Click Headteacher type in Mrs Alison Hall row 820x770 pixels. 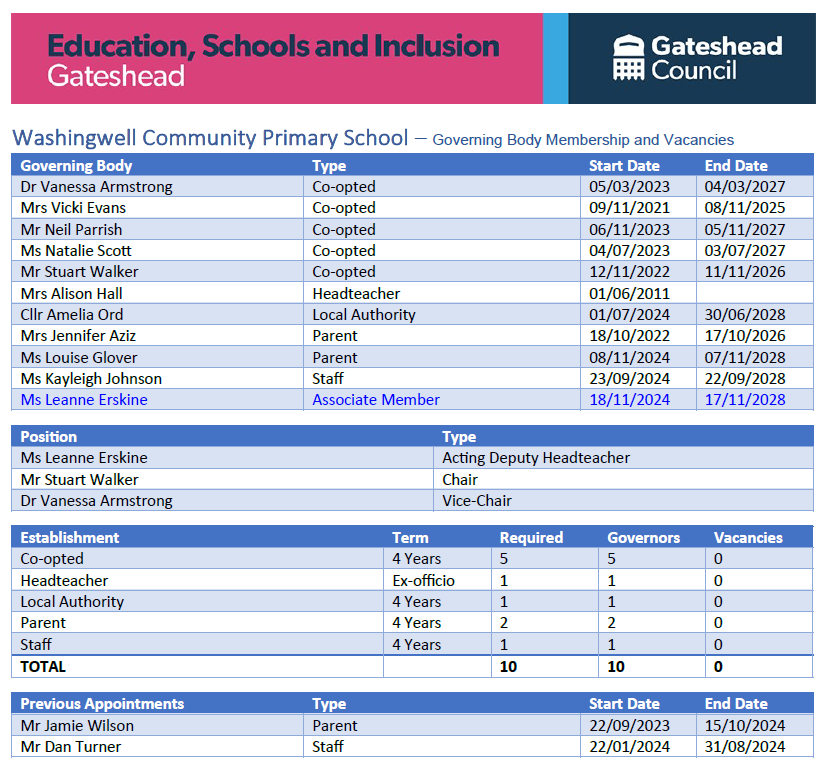point(356,294)
